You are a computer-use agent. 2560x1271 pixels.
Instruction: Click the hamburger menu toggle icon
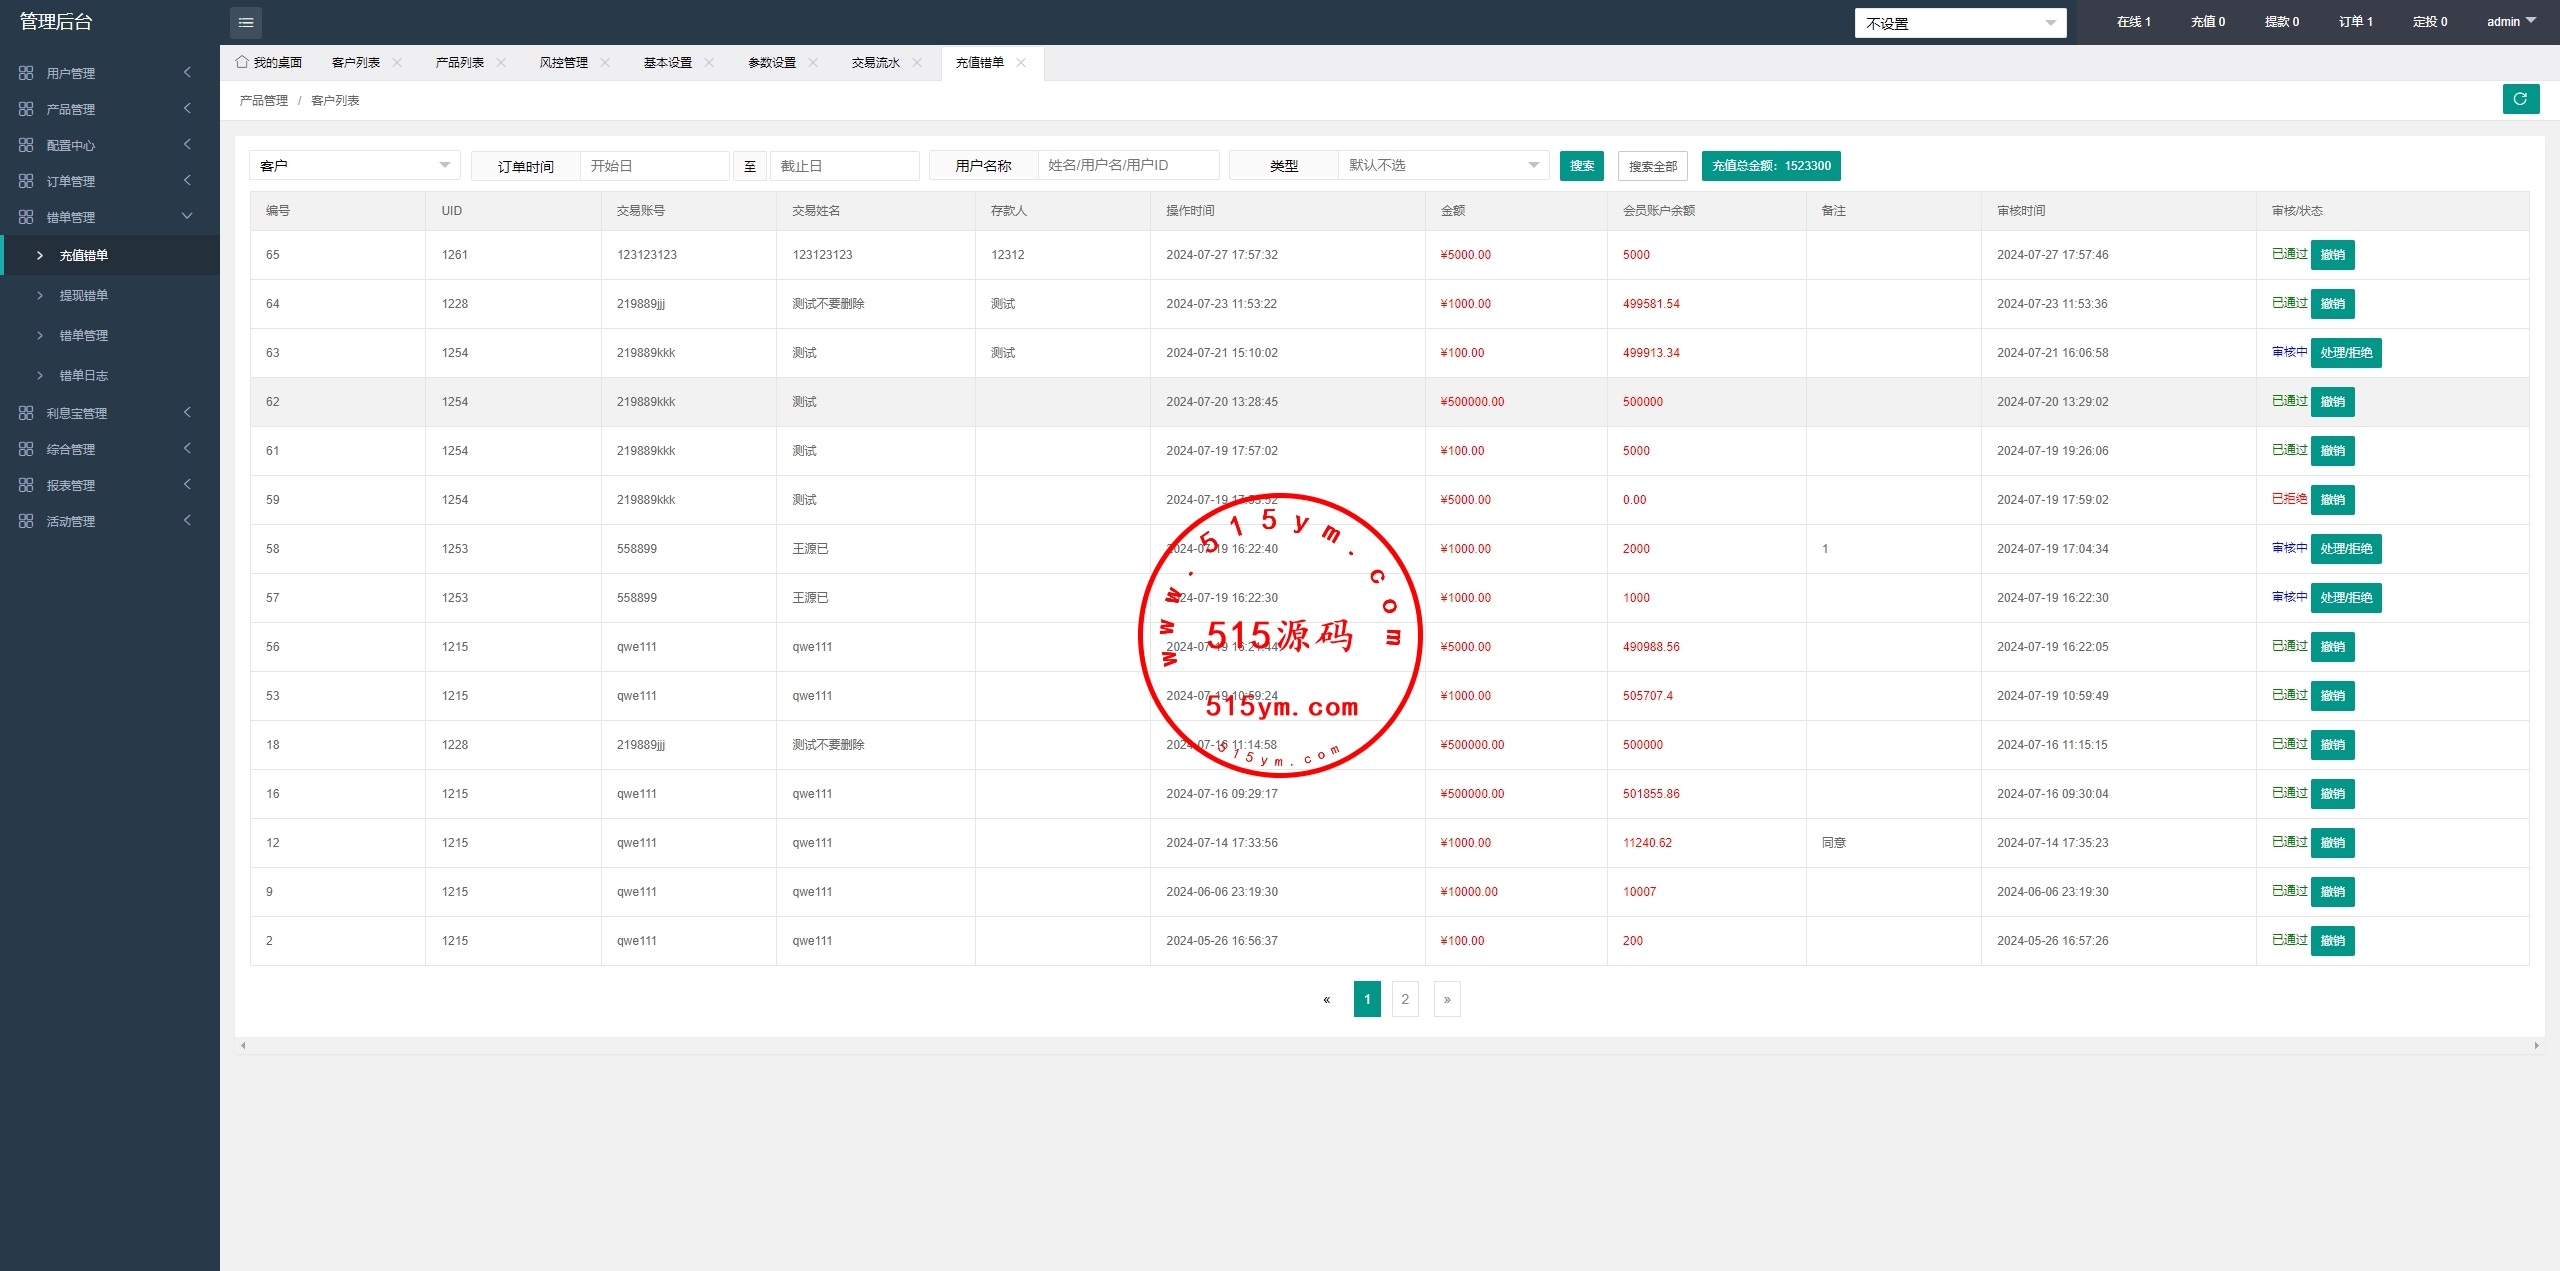click(246, 22)
